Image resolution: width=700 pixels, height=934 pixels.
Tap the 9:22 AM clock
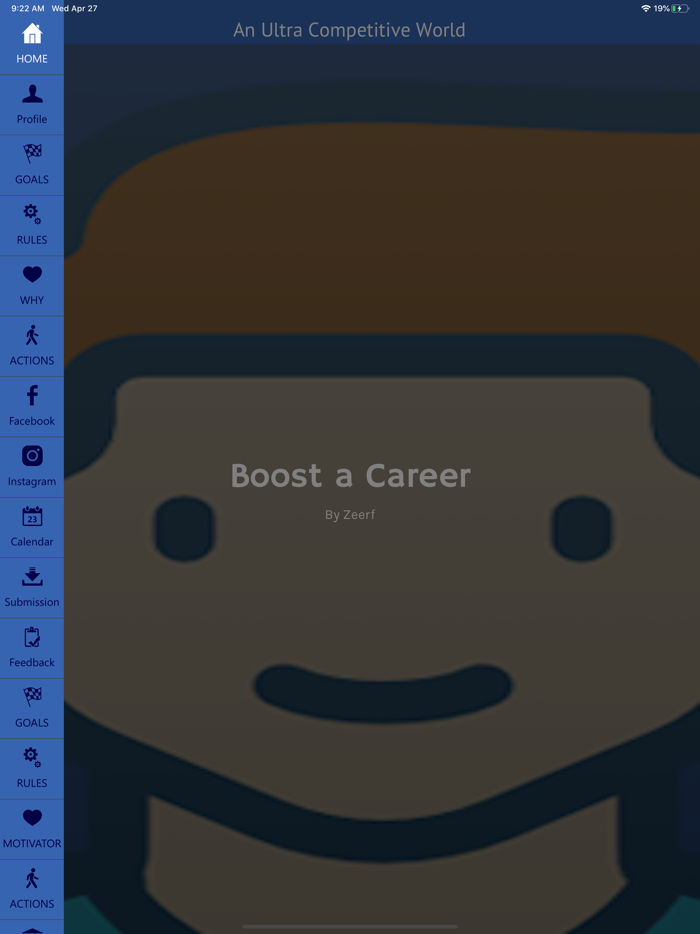(27, 8)
